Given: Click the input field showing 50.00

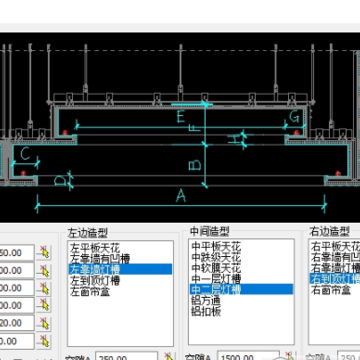Looking at the screenshot, I should click(x=17, y=253).
